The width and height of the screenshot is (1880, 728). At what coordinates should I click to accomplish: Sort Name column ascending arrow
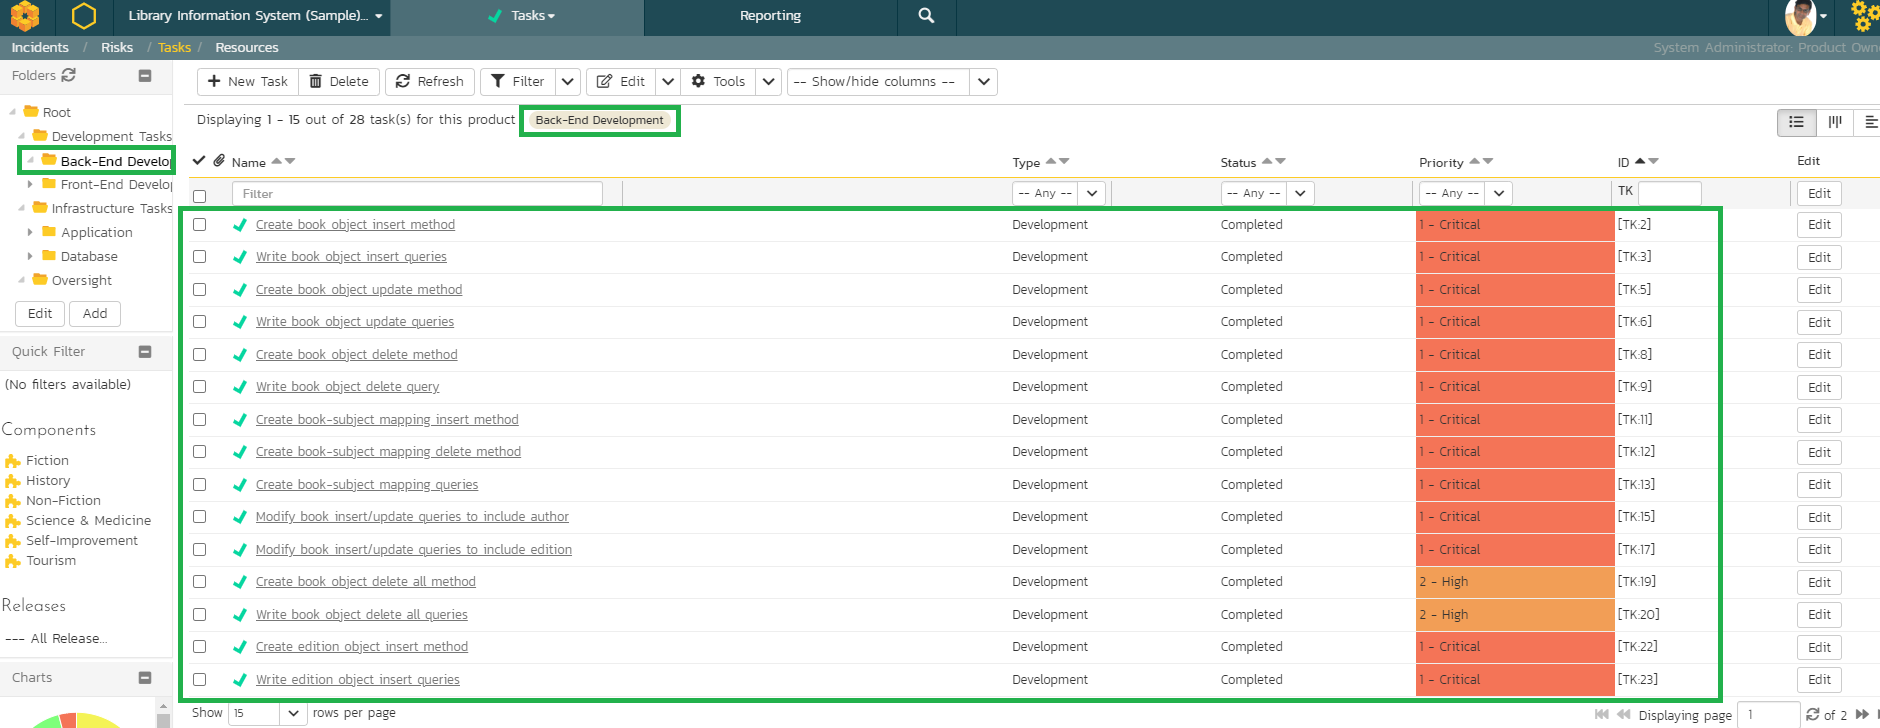(x=277, y=161)
